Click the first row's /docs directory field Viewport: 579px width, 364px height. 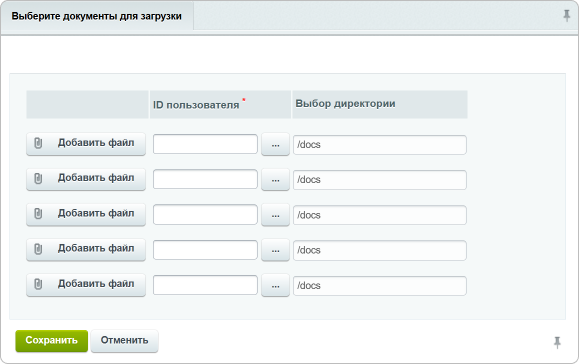tap(380, 145)
